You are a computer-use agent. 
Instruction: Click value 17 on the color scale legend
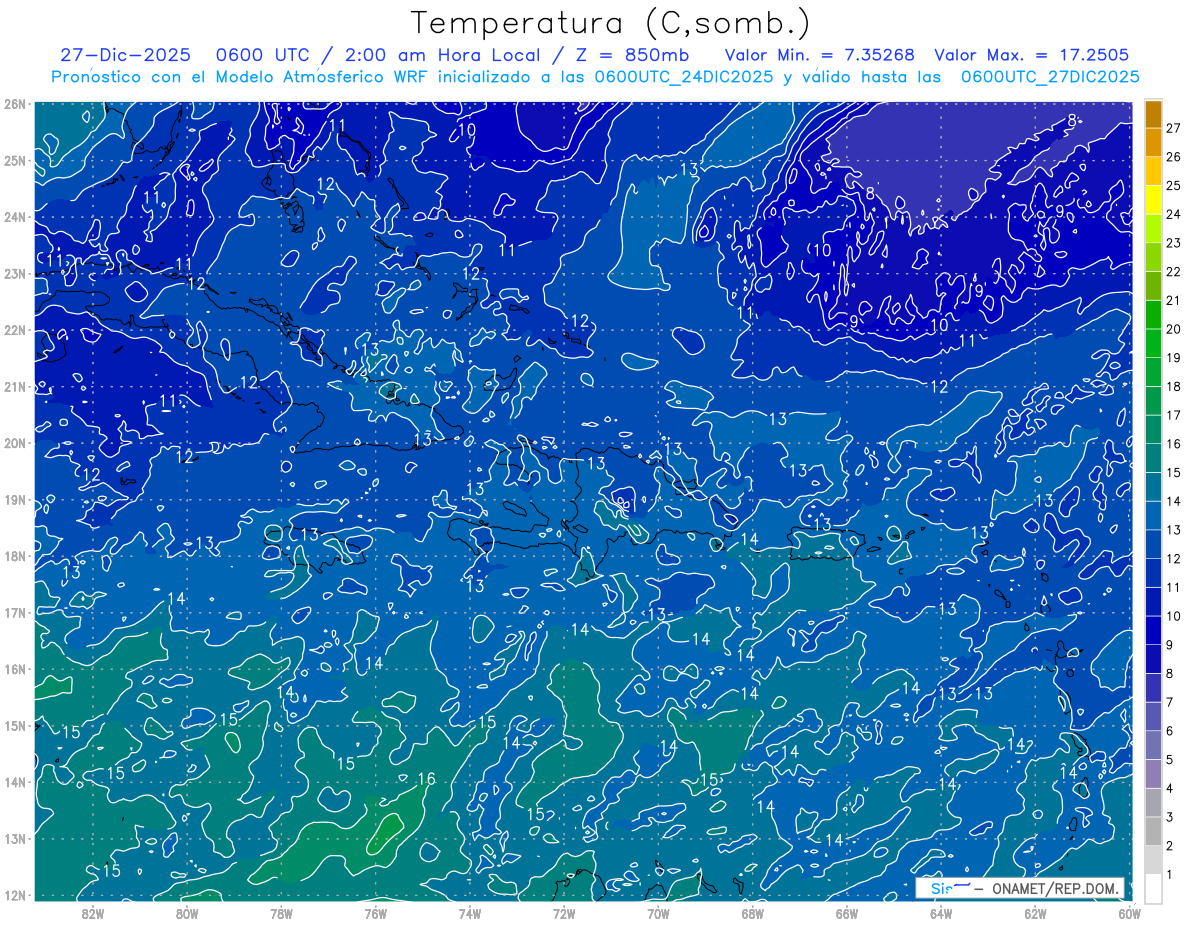[x=1173, y=415]
